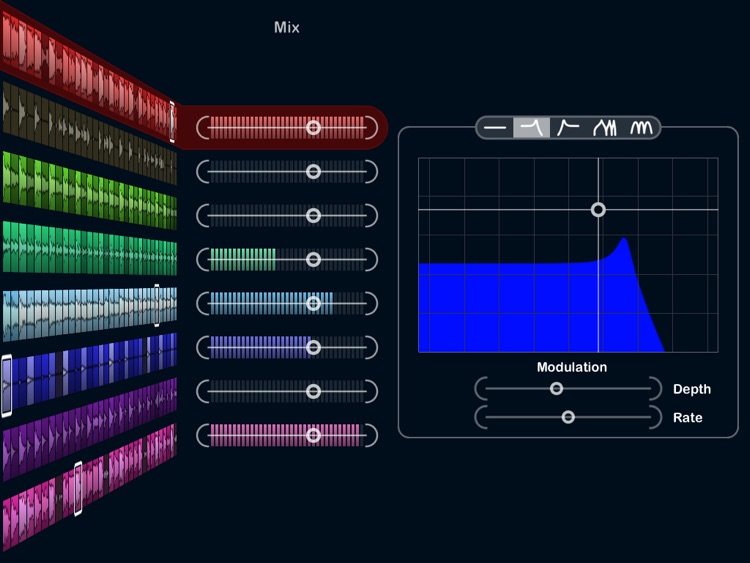Click the red track mix slider handle
Image resolution: width=750 pixels, height=563 pixels.
[313, 128]
